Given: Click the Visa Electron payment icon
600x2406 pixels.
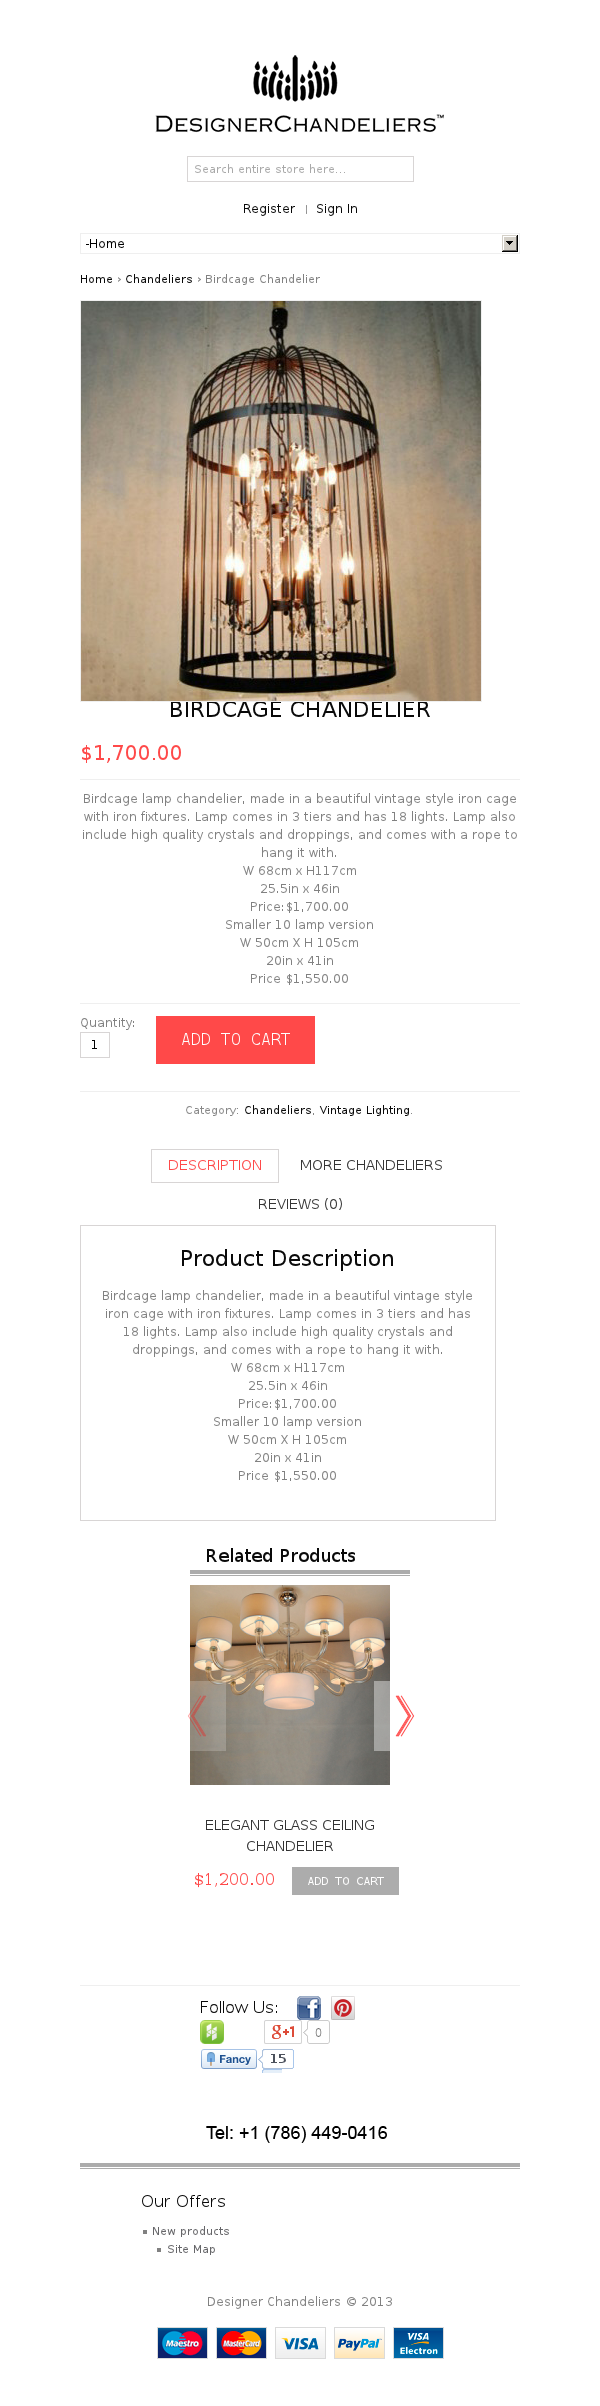Looking at the screenshot, I should pyautogui.click(x=418, y=2343).
